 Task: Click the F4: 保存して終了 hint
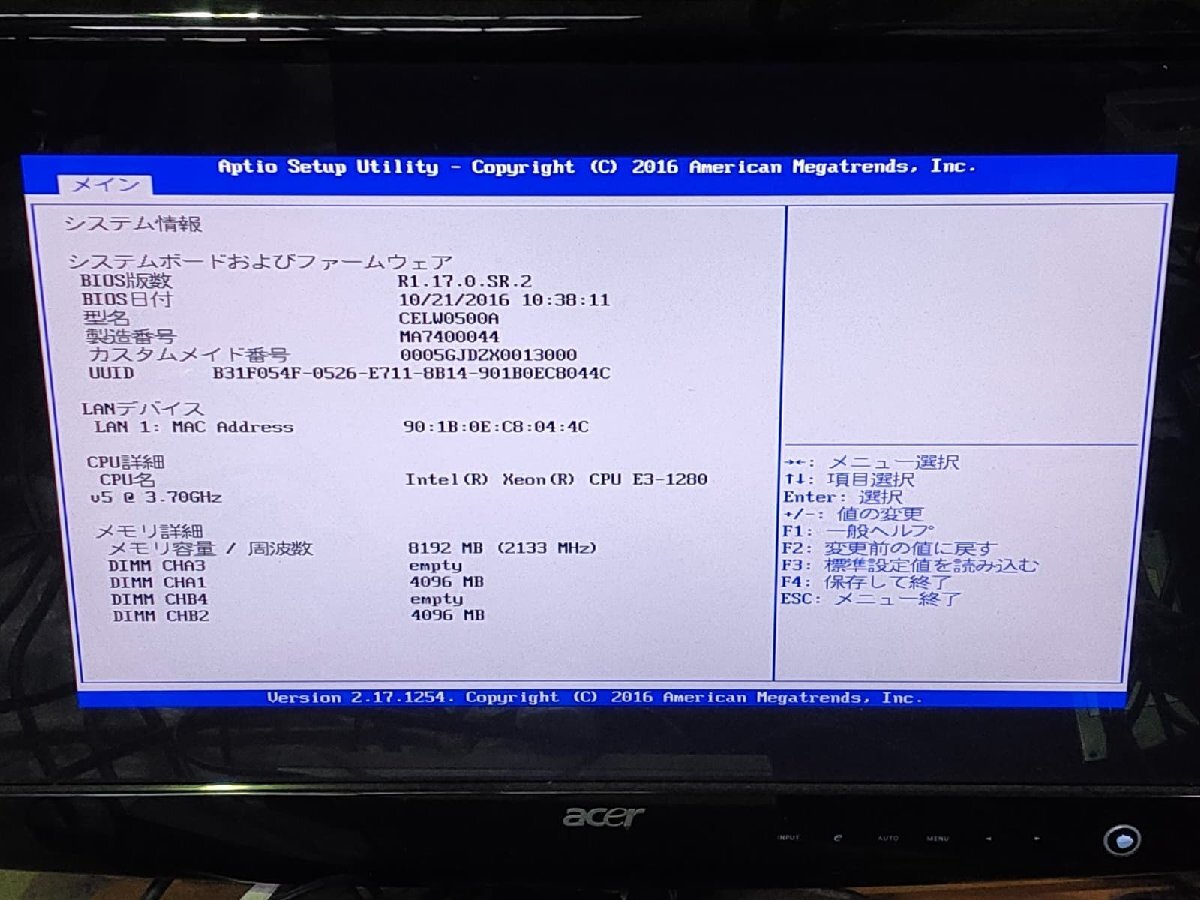(x=866, y=582)
